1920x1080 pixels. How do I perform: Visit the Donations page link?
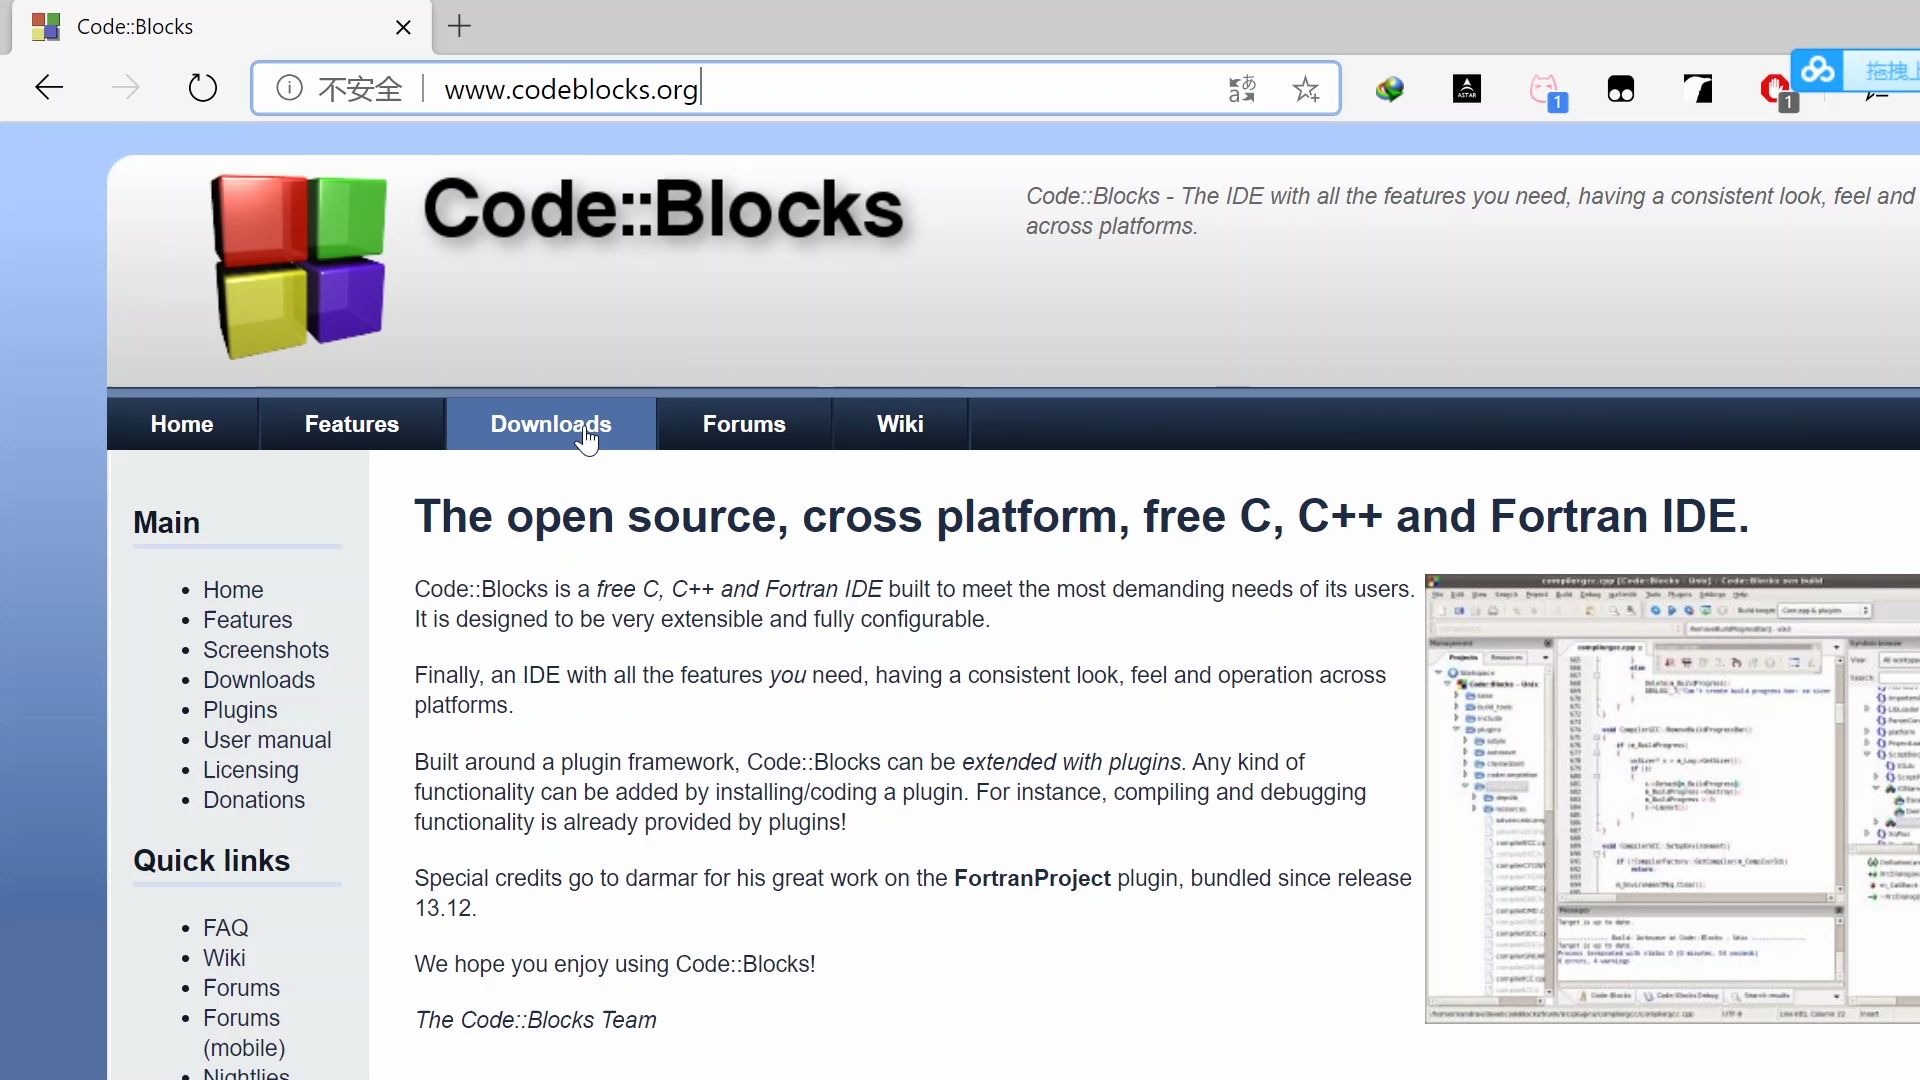coord(253,799)
